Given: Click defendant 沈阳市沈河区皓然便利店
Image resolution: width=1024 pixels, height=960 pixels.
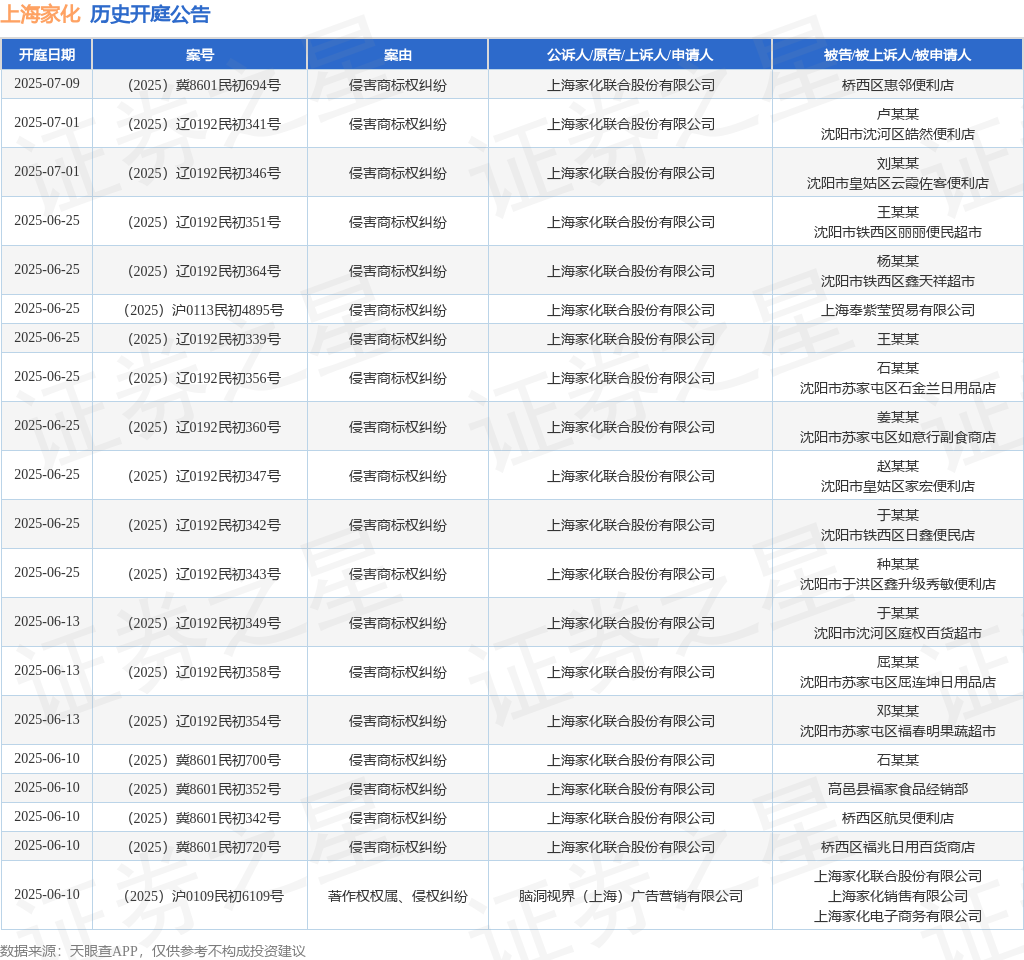Looking at the screenshot, I should point(897,134).
